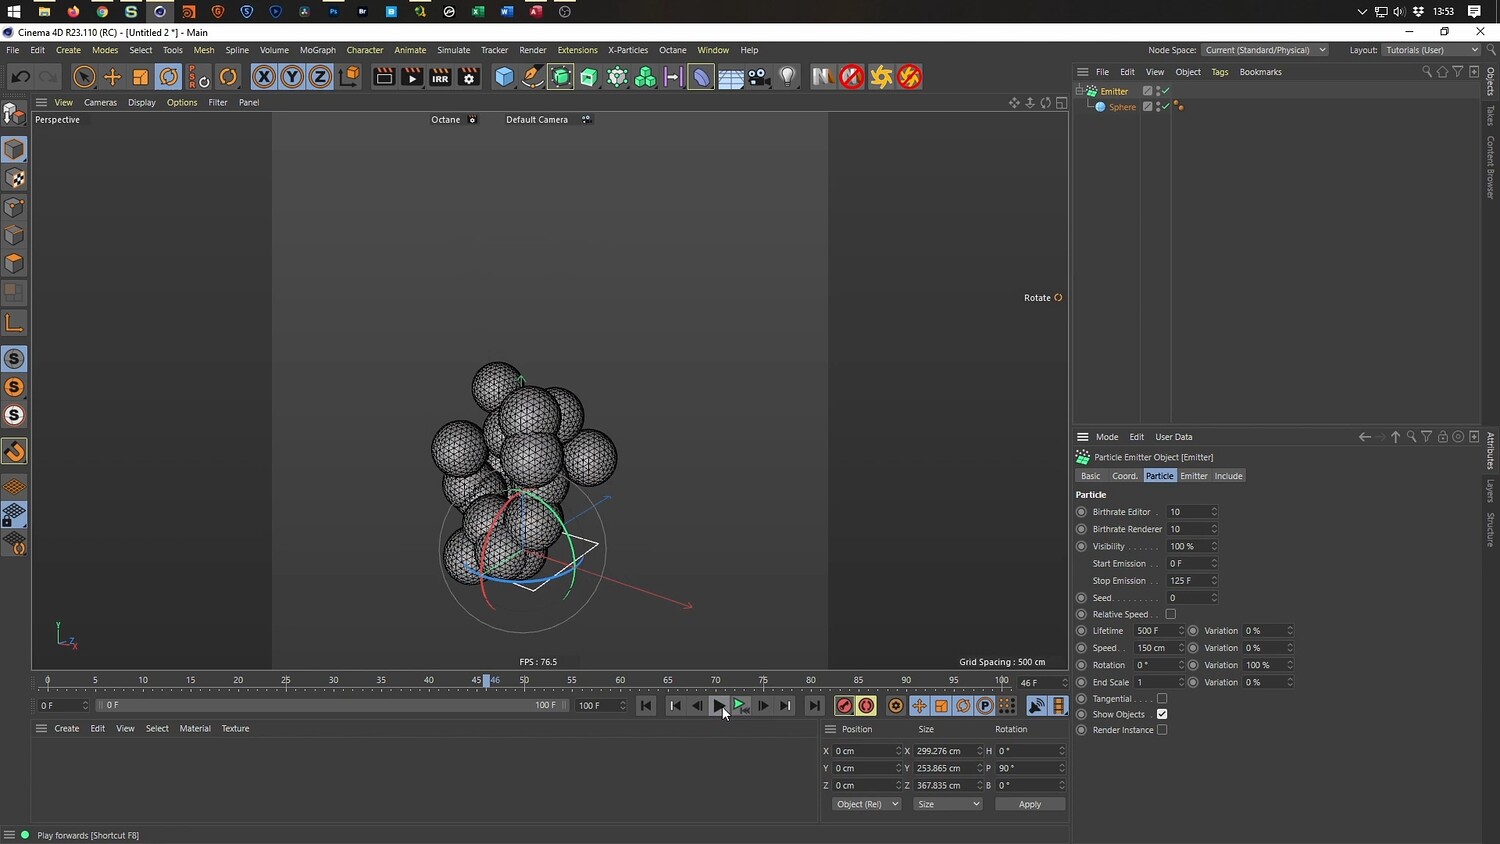
Task: Click the Record Active Objects button
Action: click(844, 706)
